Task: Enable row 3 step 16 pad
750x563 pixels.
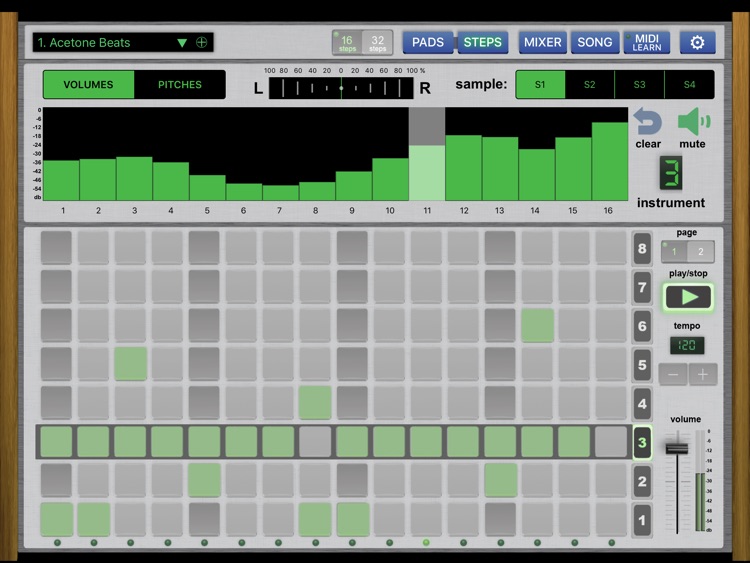Action: [x=611, y=442]
